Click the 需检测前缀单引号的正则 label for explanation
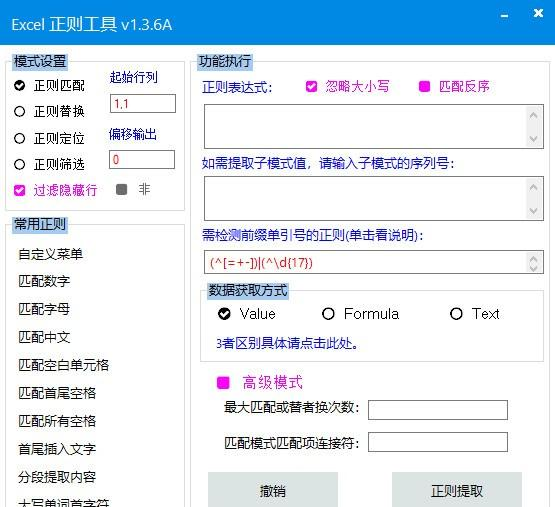This screenshot has height=507, width=555. (313, 235)
